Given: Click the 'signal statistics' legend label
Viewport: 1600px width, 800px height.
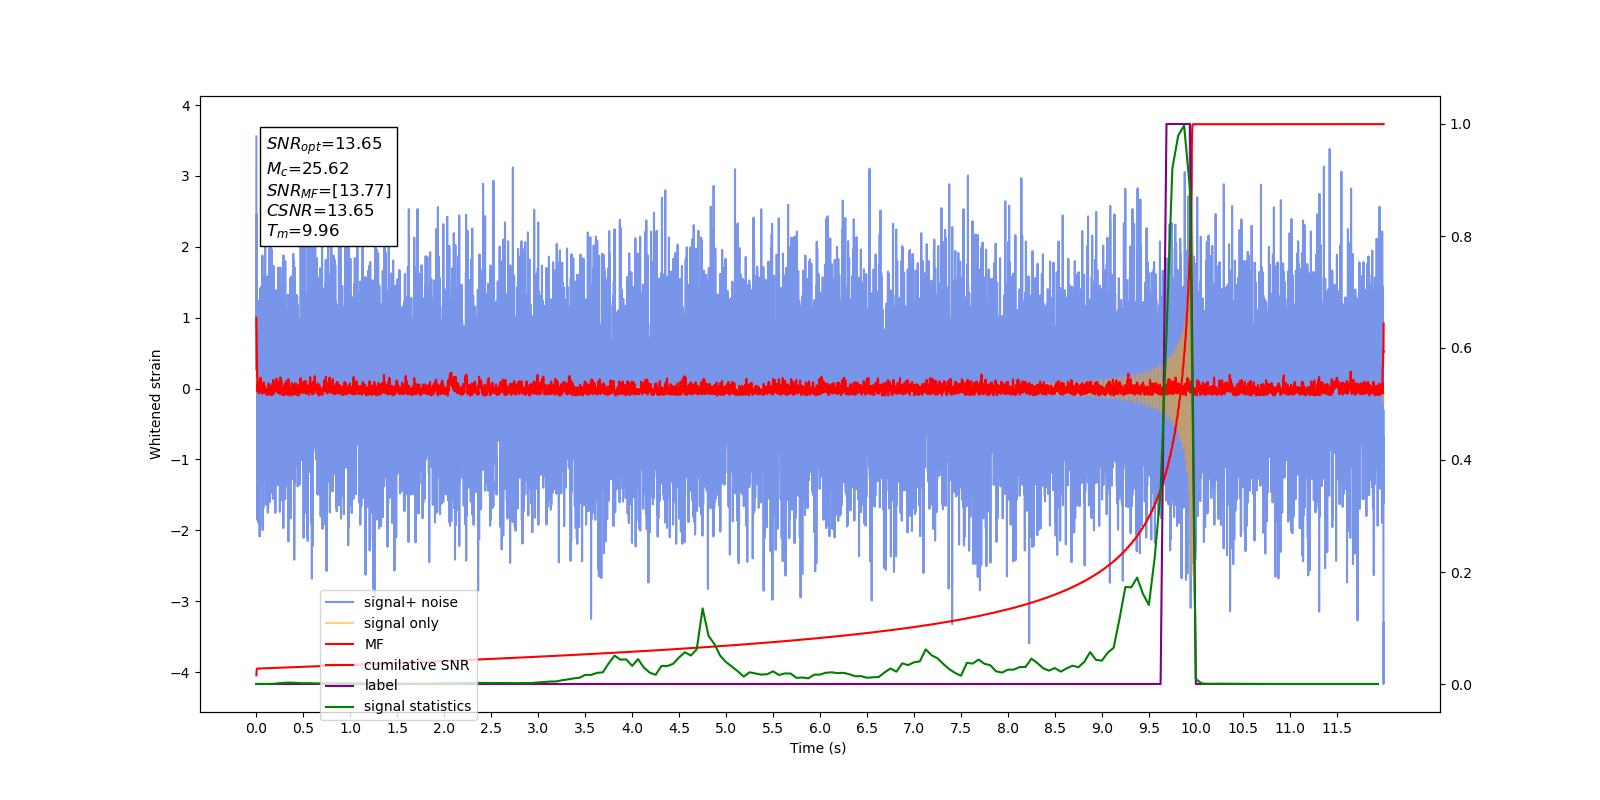Looking at the screenshot, I should pos(417,706).
